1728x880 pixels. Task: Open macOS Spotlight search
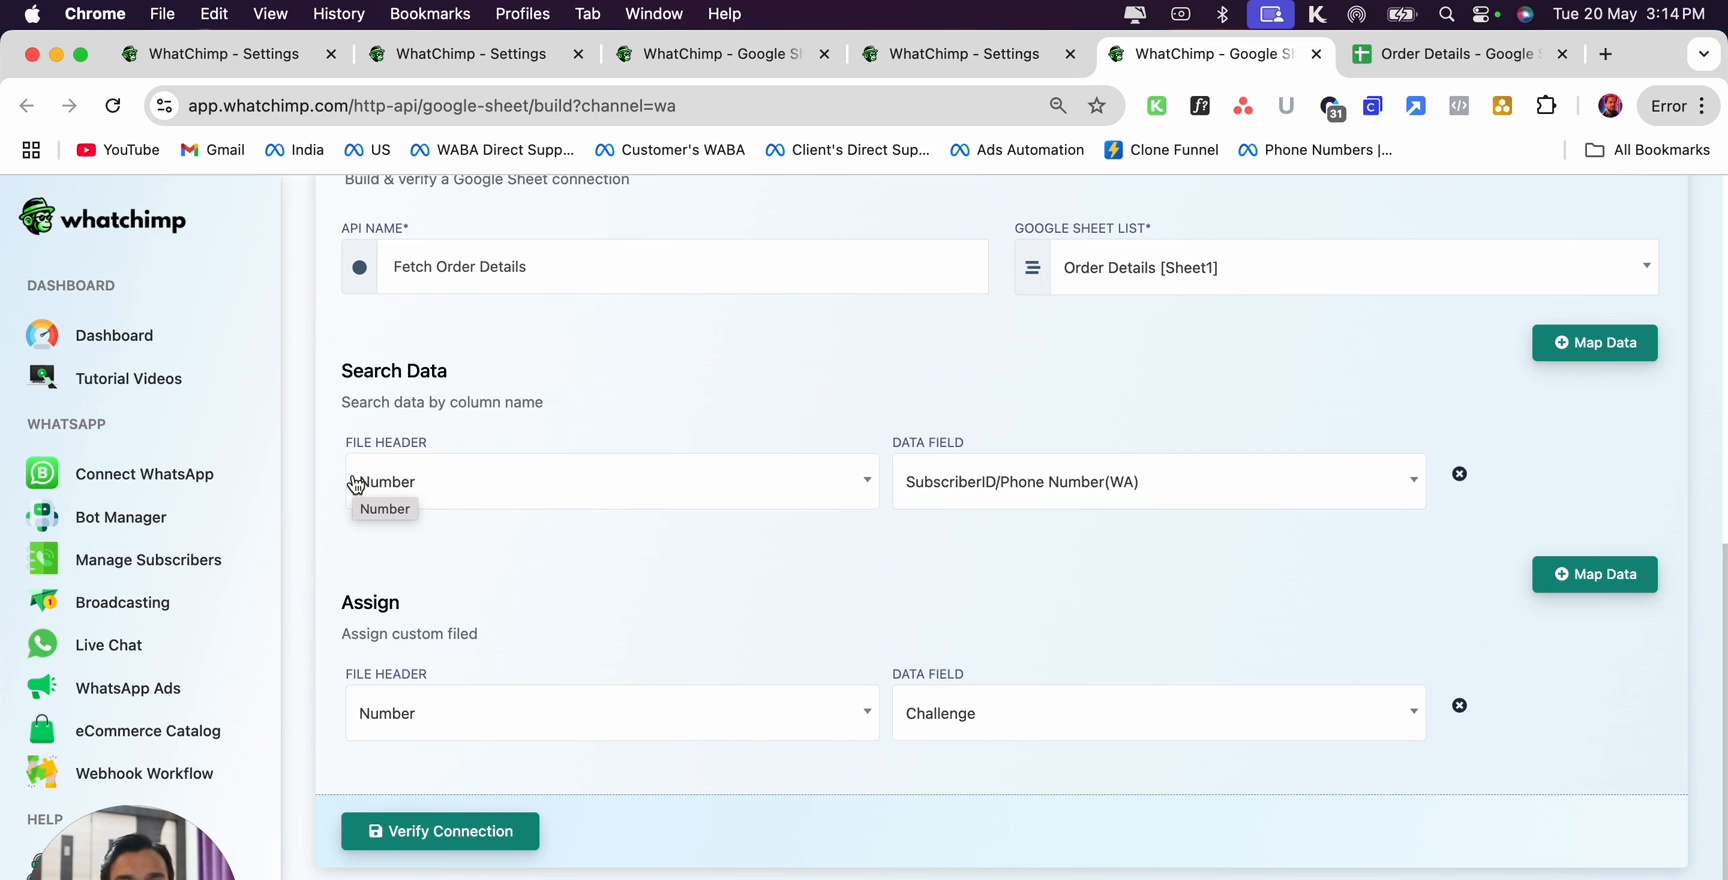point(1446,14)
